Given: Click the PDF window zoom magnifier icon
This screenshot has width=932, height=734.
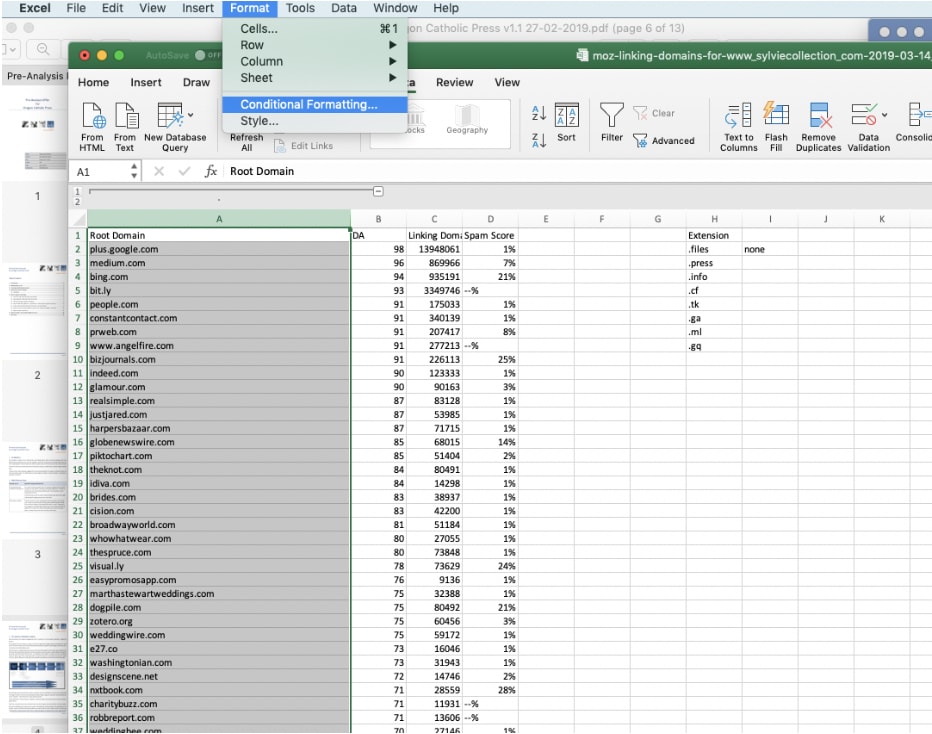Looking at the screenshot, I should click(43, 49).
